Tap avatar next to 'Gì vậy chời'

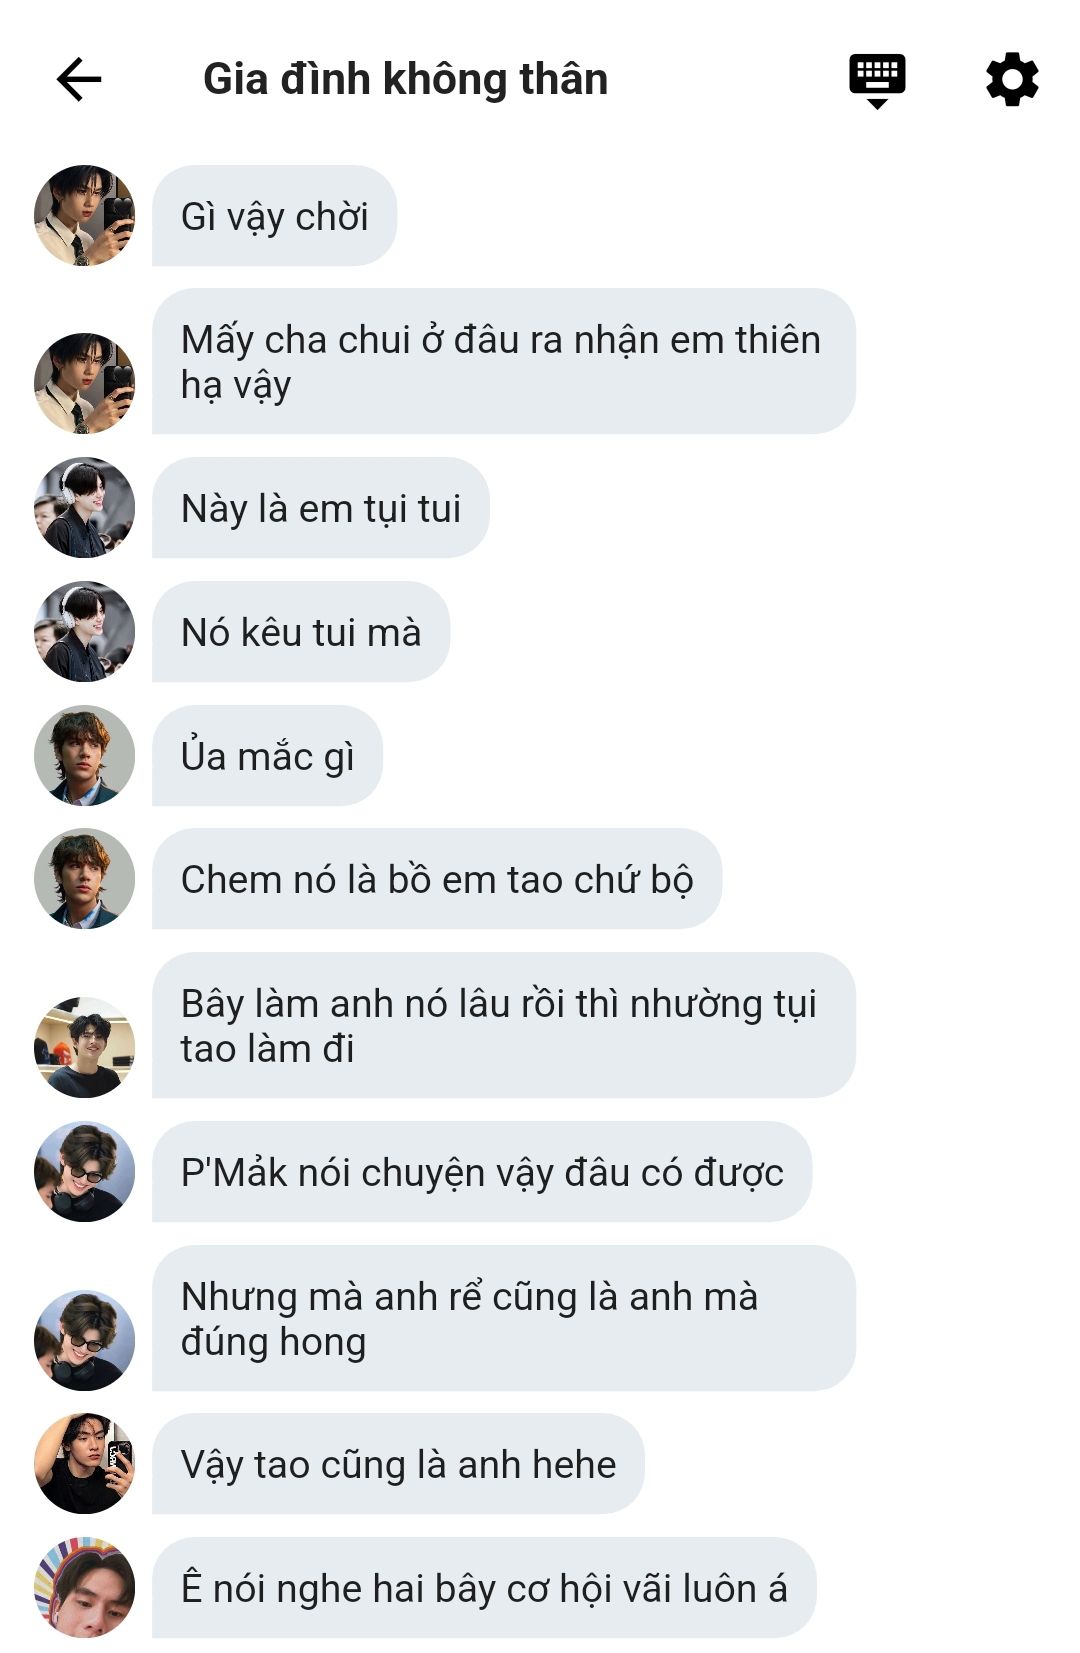tap(84, 215)
